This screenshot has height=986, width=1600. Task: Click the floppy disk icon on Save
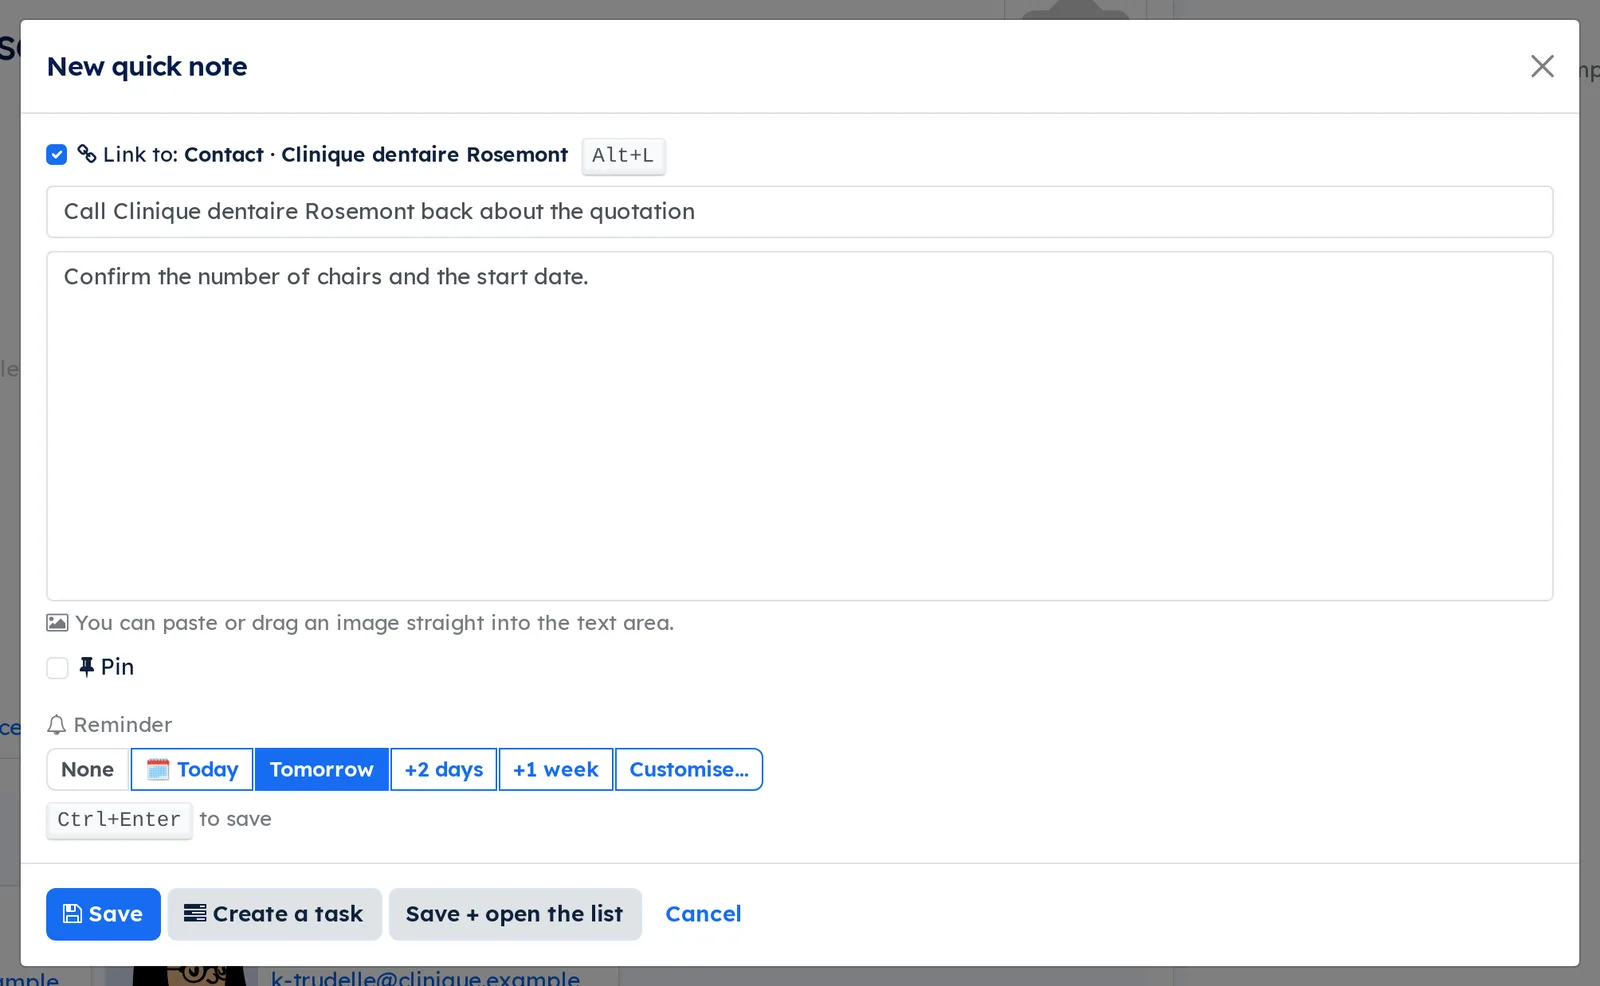click(73, 914)
